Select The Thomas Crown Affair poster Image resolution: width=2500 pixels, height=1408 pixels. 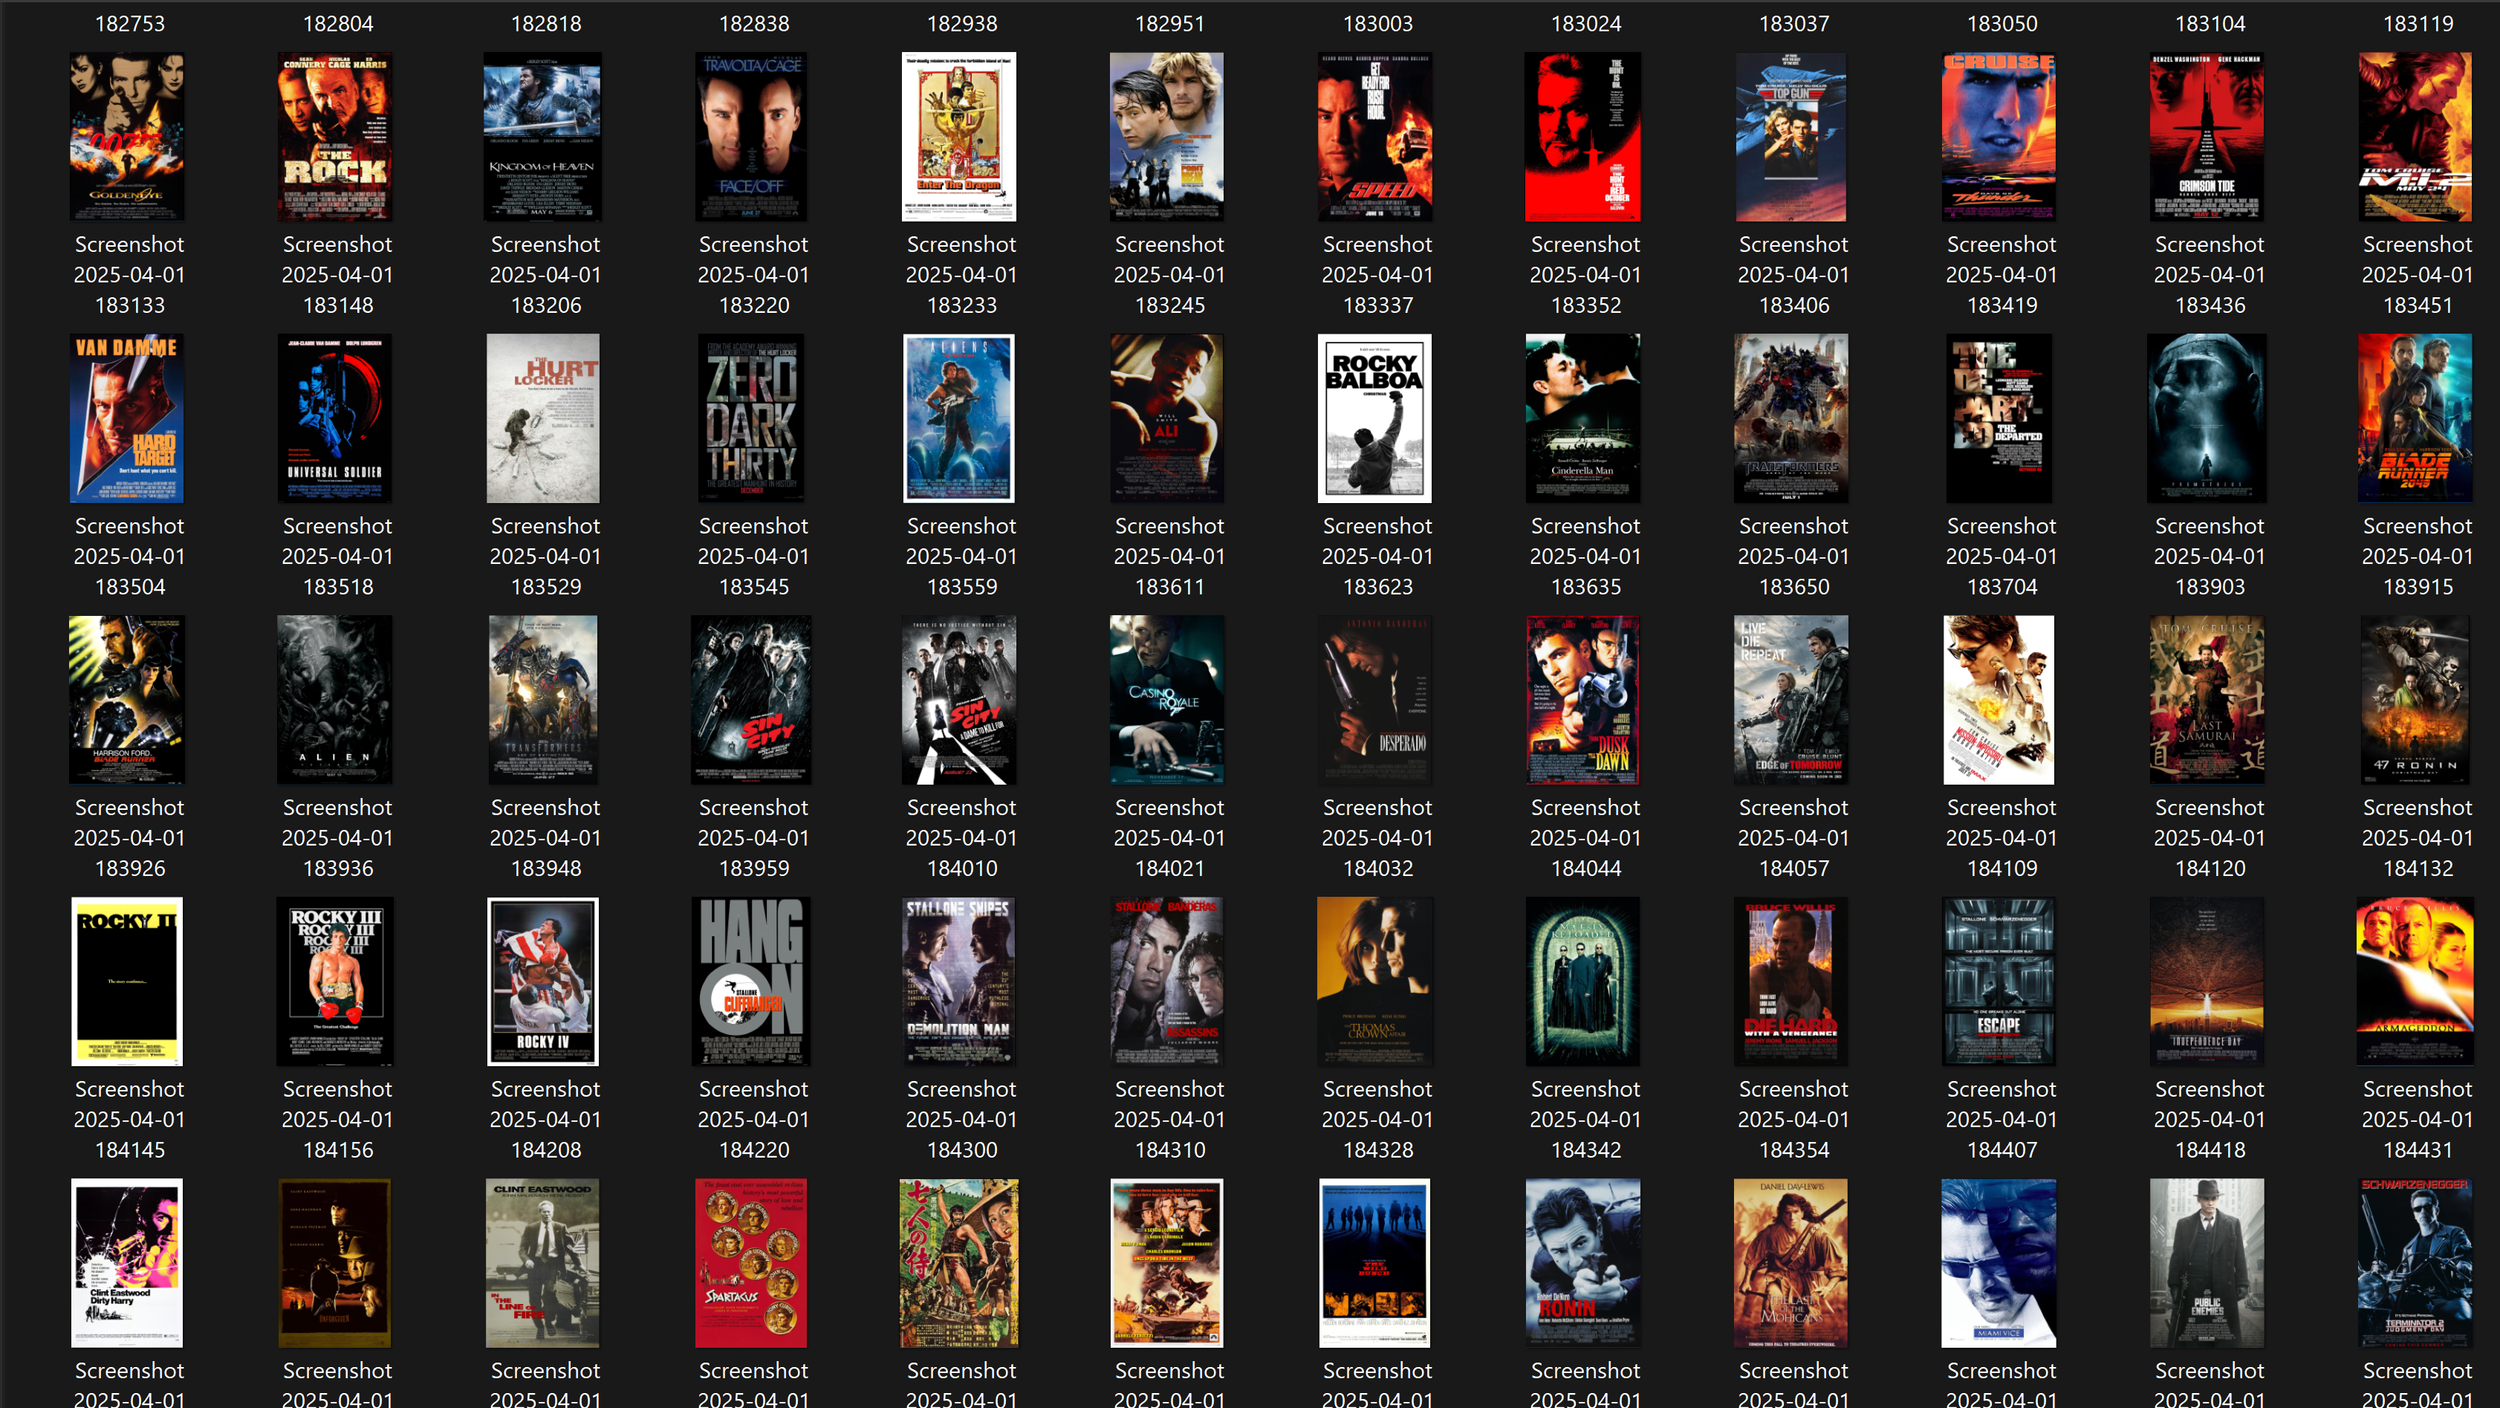point(1375,981)
